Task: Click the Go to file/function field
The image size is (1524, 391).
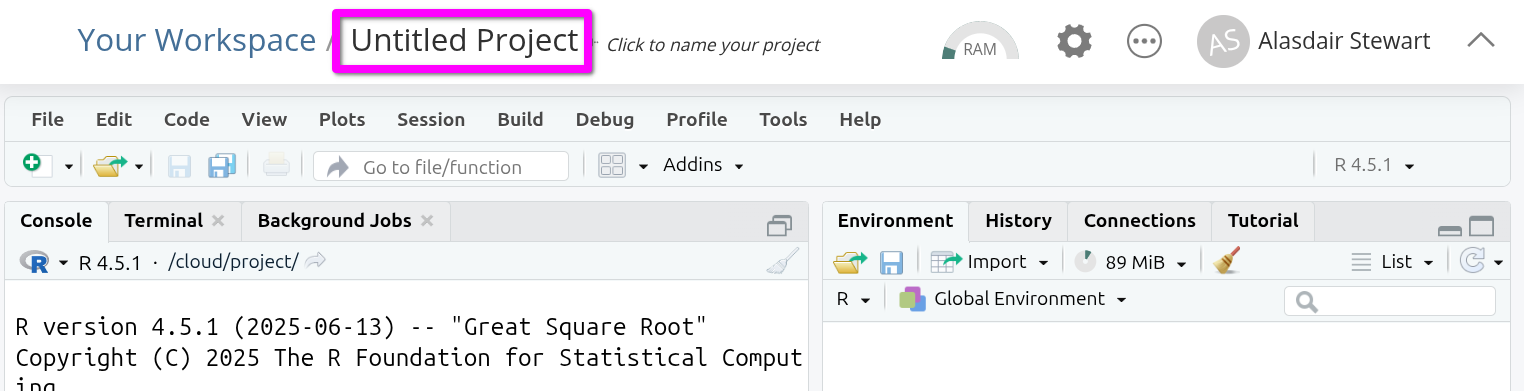Action: click(x=441, y=166)
